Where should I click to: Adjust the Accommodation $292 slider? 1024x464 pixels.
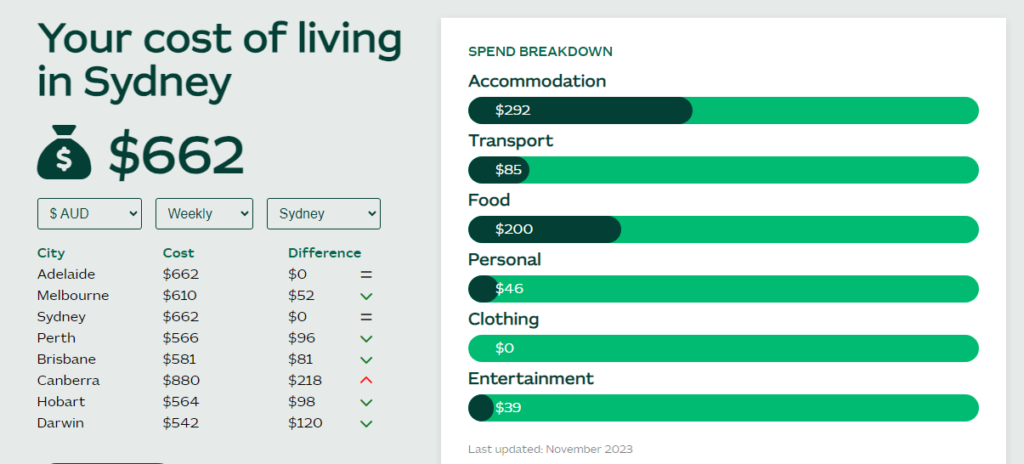(680, 110)
